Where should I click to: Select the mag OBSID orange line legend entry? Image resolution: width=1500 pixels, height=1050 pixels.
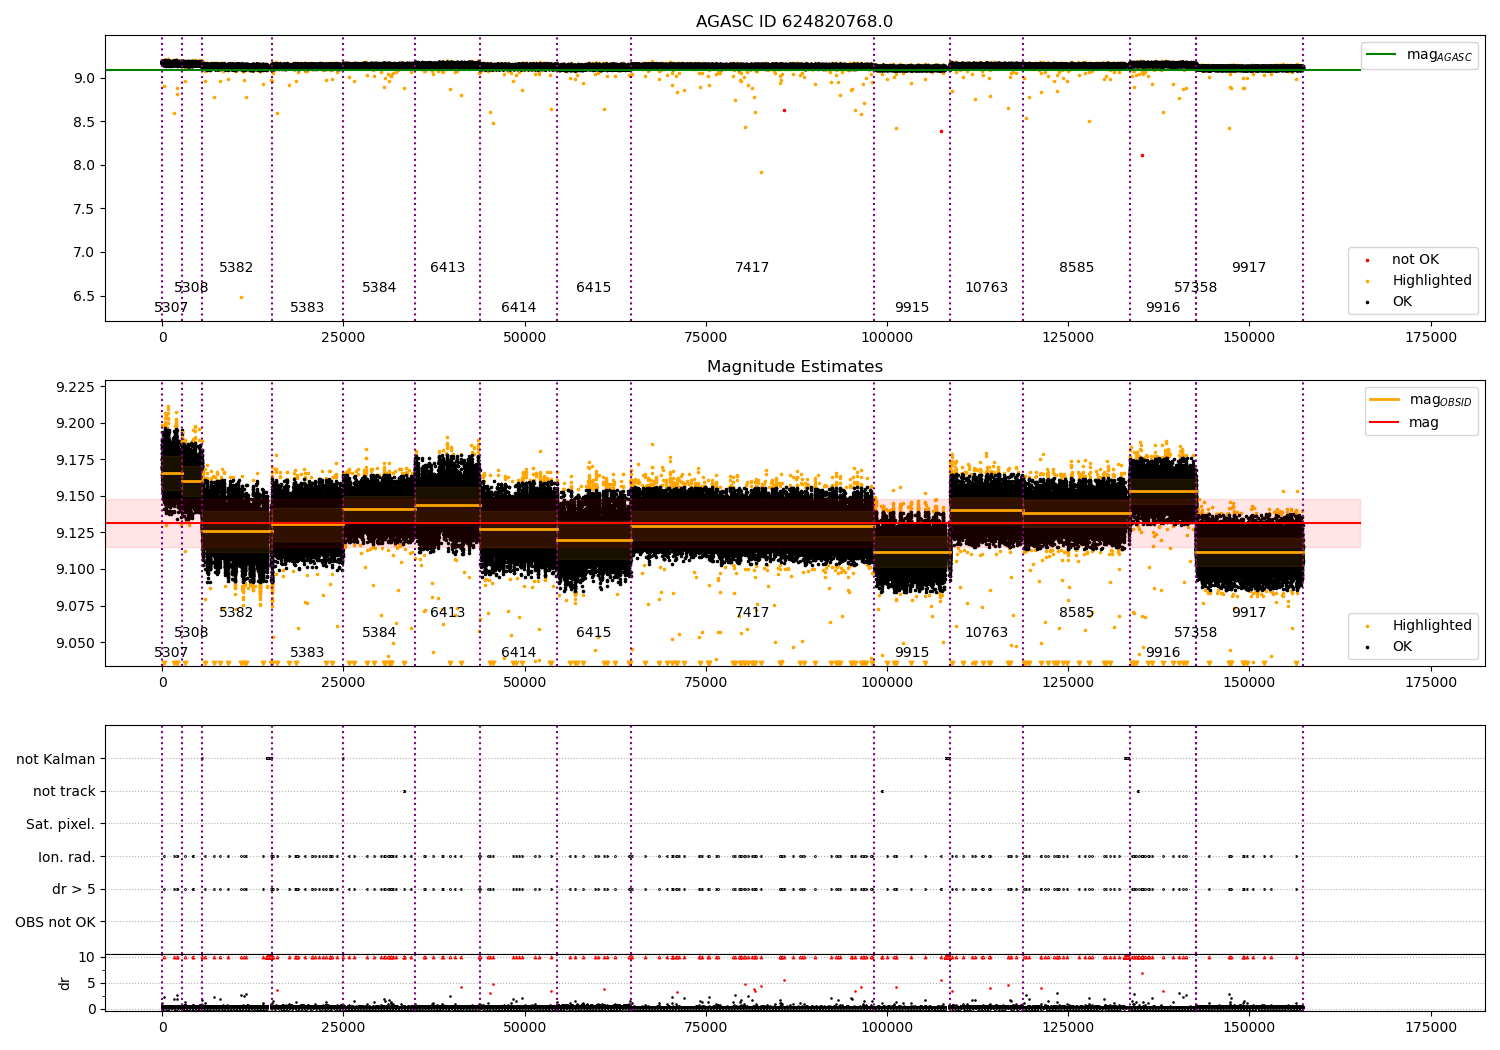1421,400
